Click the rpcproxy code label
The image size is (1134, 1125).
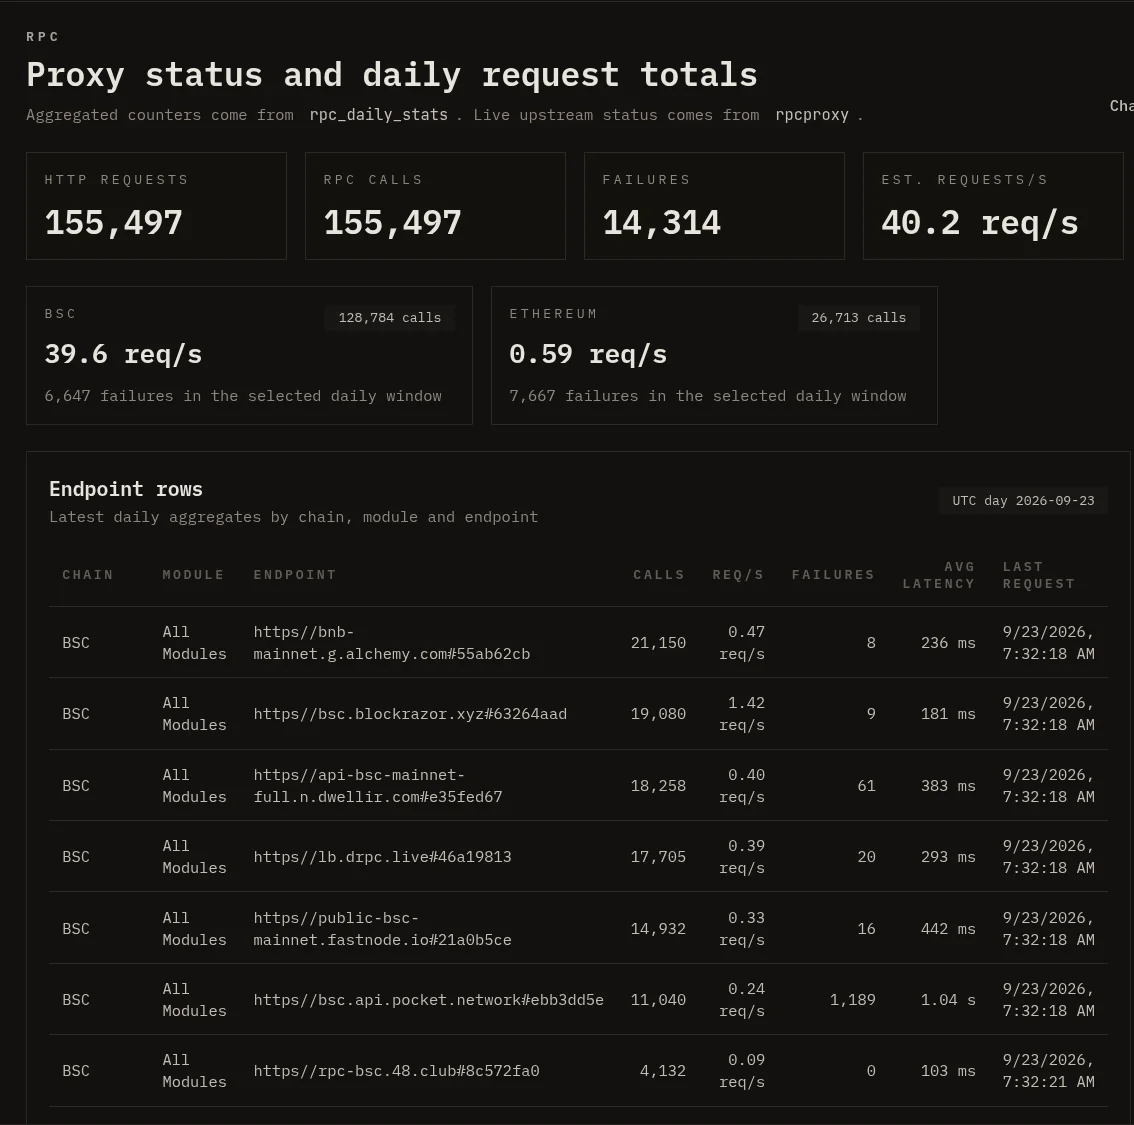(x=811, y=115)
